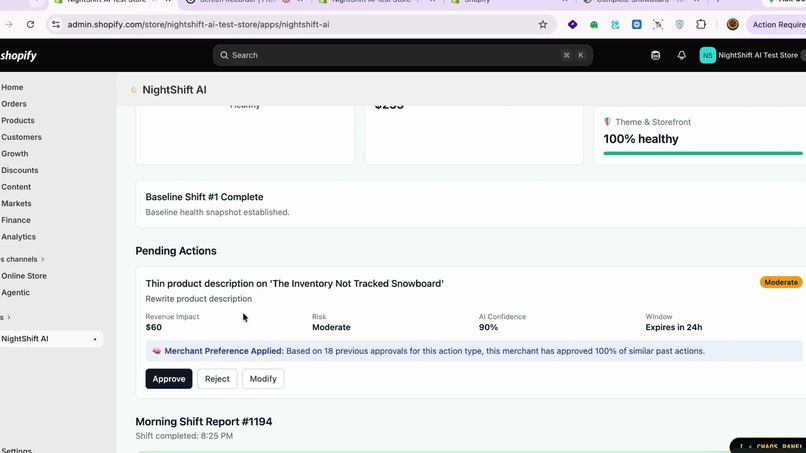Image resolution: width=806 pixels, height=453 pixels.
Task: Approve the pending action
Action: pyautogui.click(x=169, y=379)
